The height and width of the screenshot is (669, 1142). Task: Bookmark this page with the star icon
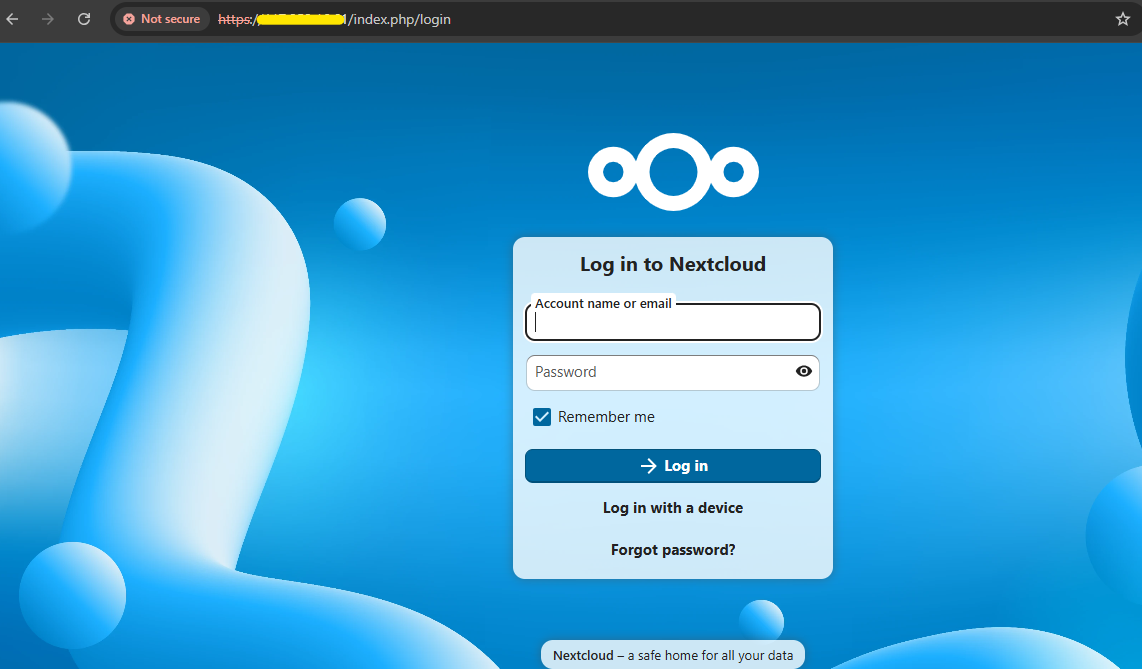[1122, 19]
